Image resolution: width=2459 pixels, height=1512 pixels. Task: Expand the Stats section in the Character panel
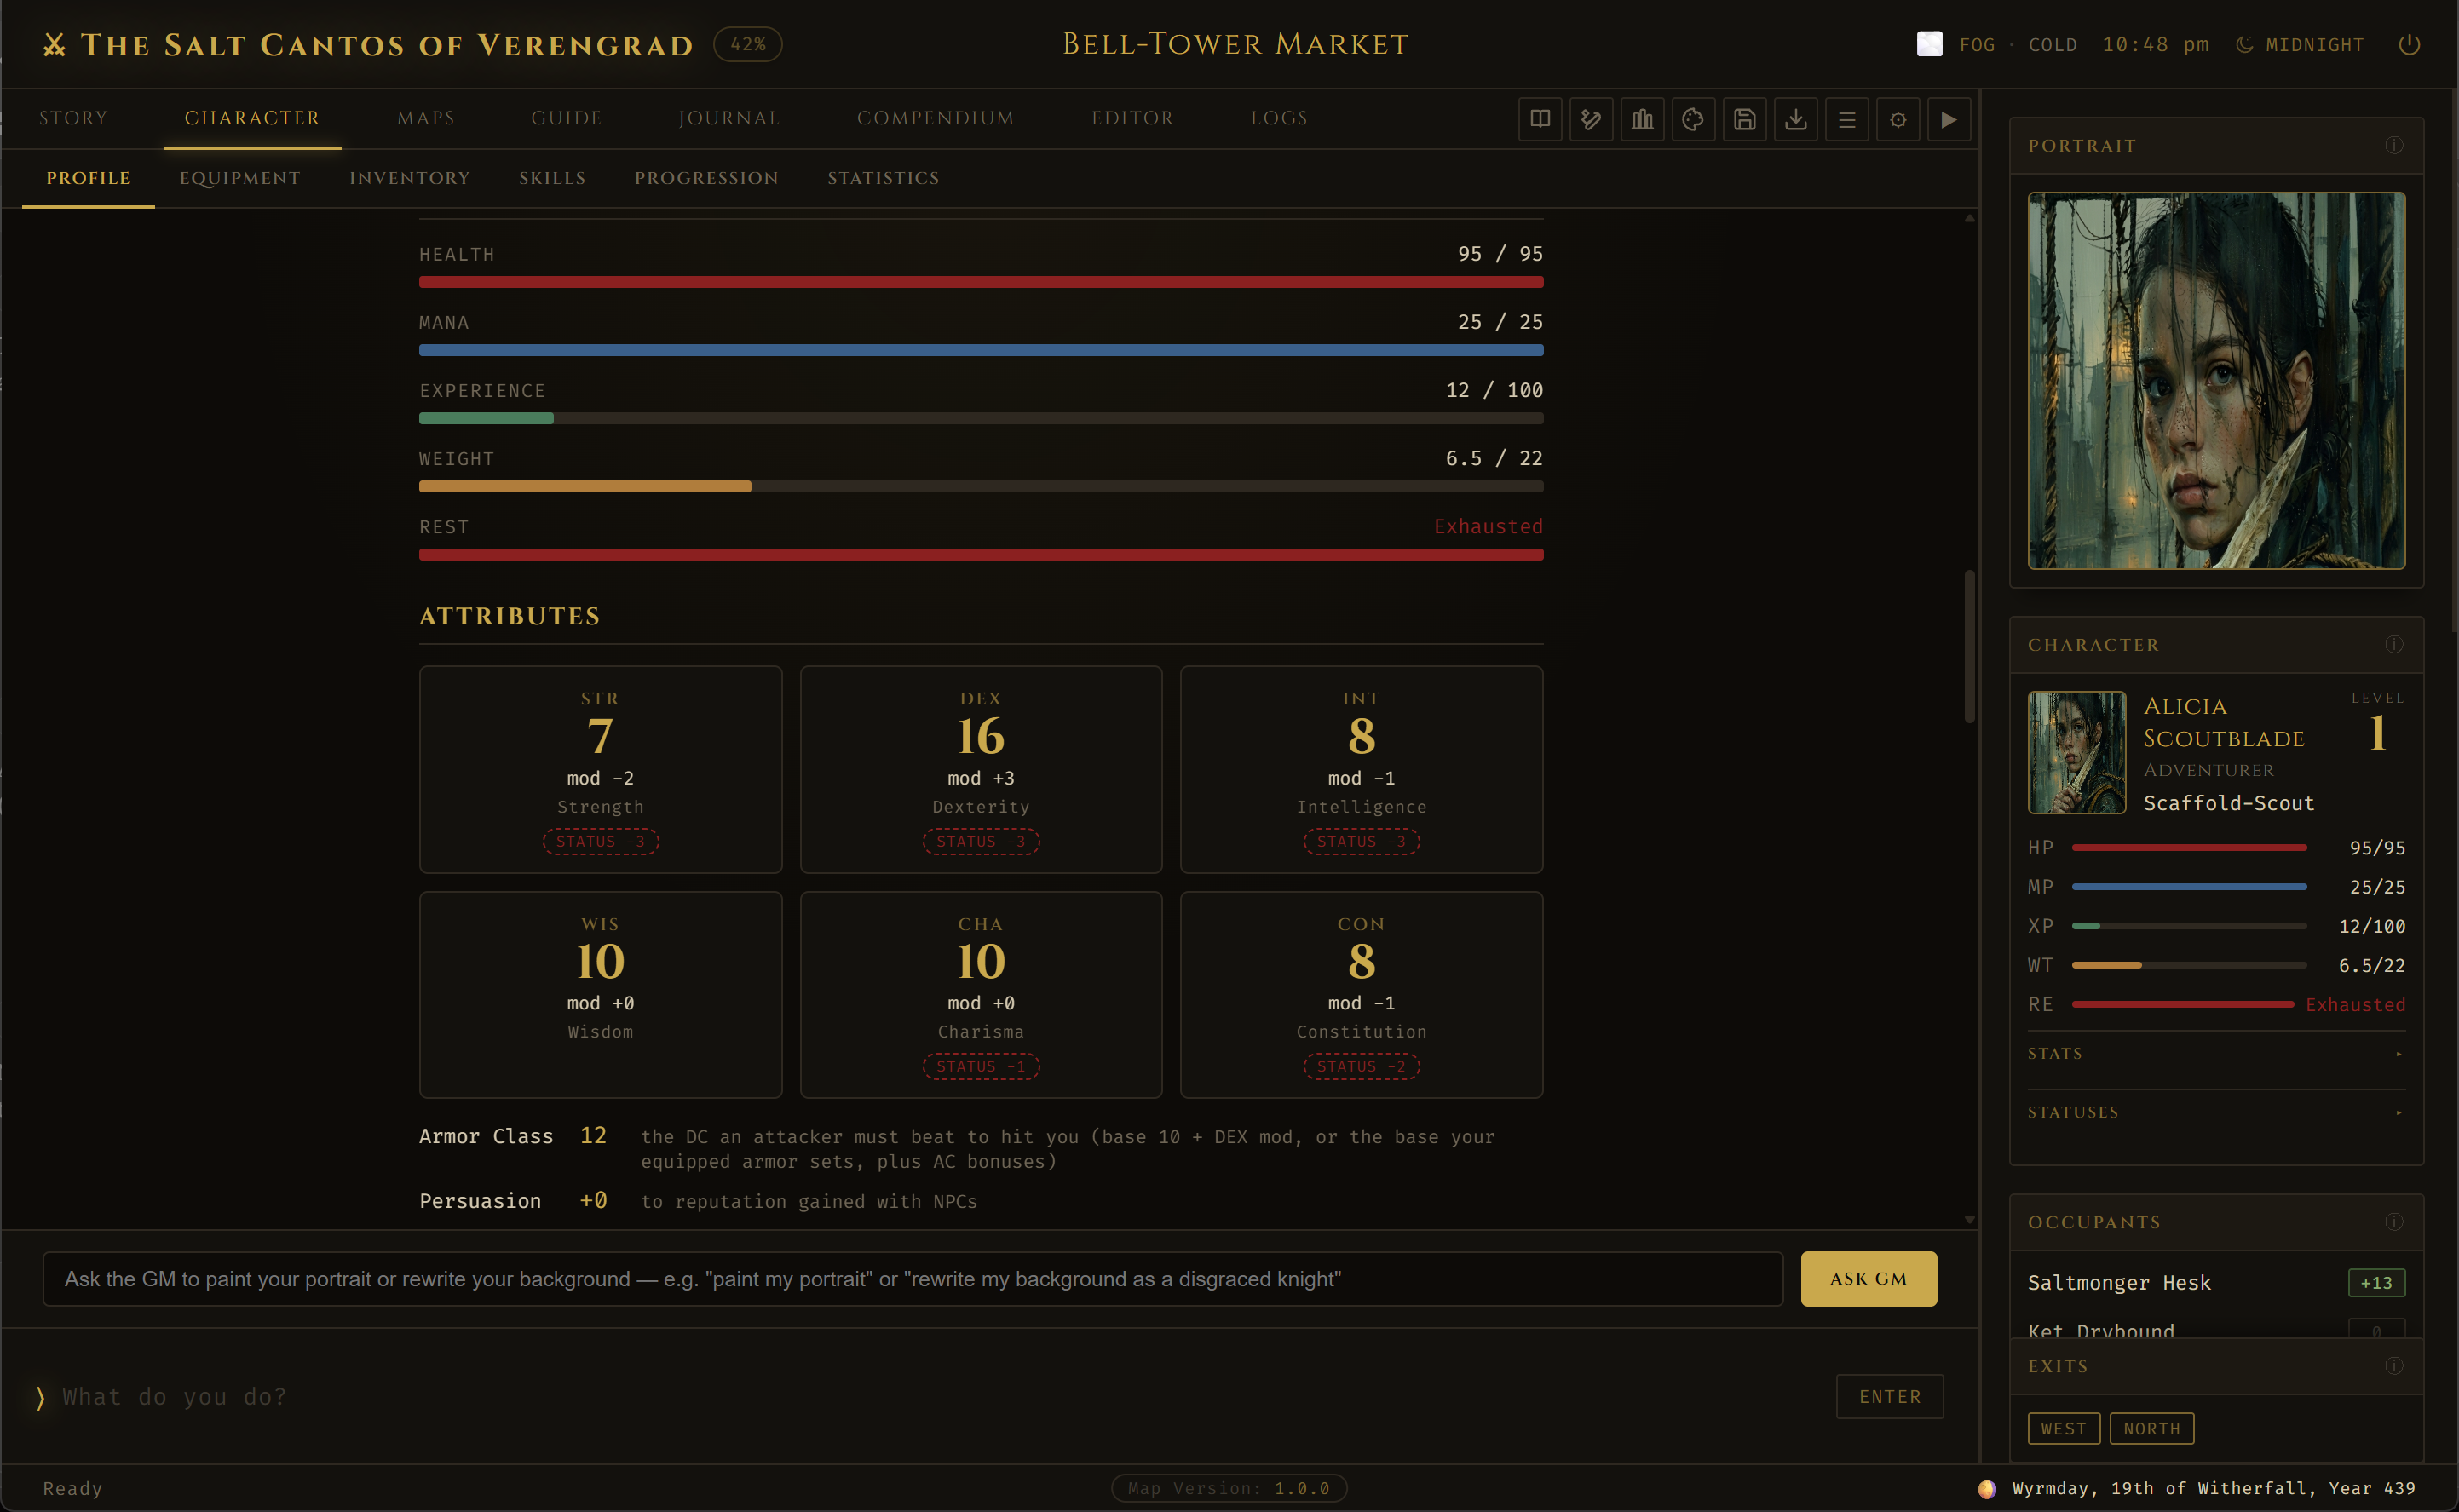click(2216, 1053)
